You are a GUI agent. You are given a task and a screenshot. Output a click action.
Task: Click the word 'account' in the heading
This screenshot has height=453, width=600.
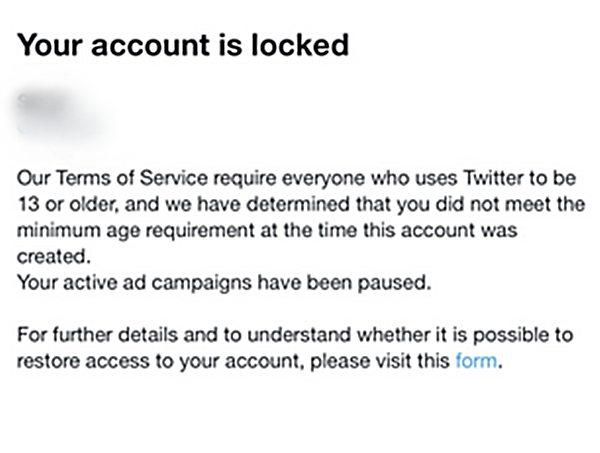pyautogui.click(x=151, y=46)
